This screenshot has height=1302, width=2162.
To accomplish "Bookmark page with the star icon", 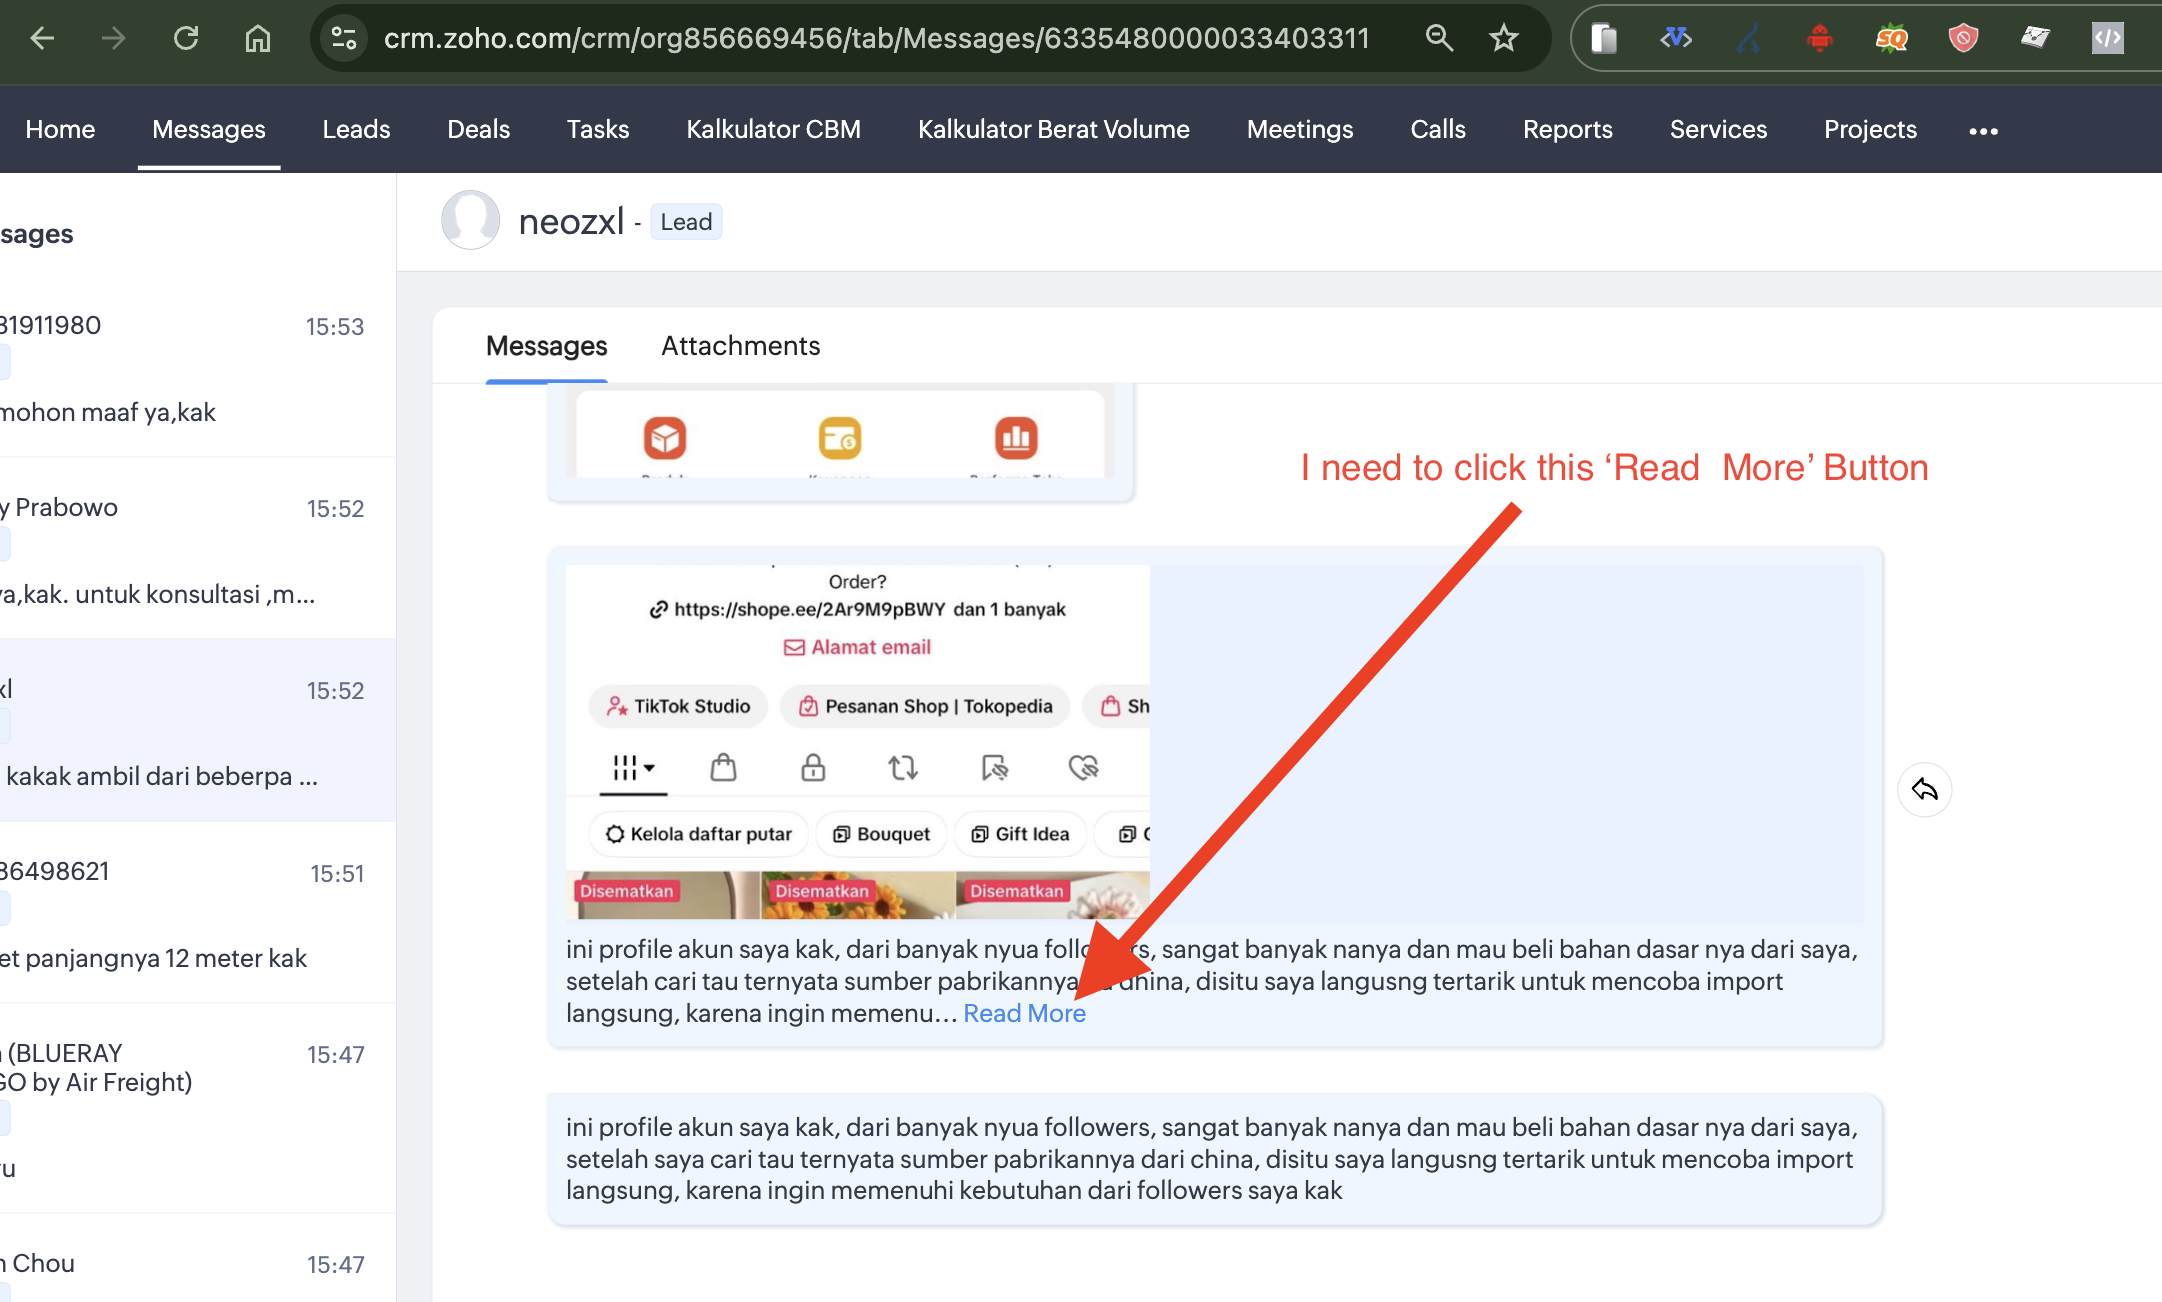I will [x=1503, y=38].
